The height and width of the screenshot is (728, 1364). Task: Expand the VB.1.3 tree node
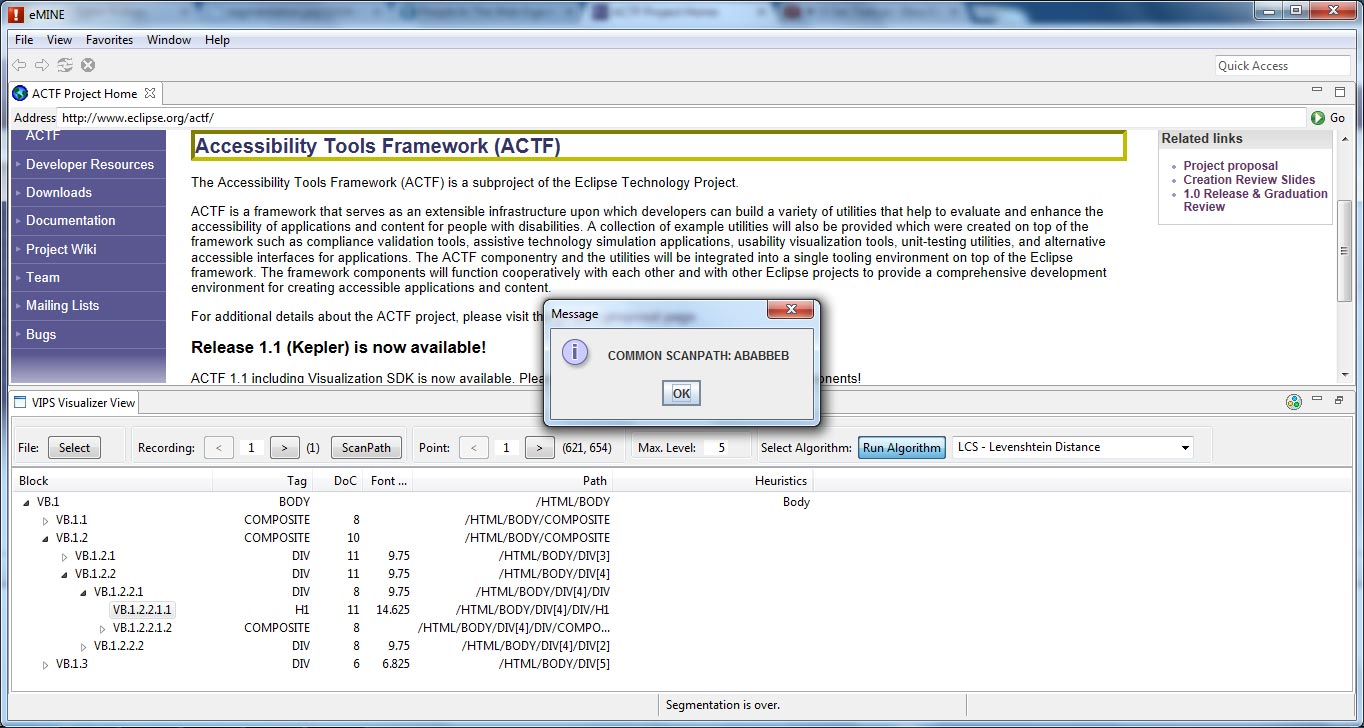coord(45,664)
